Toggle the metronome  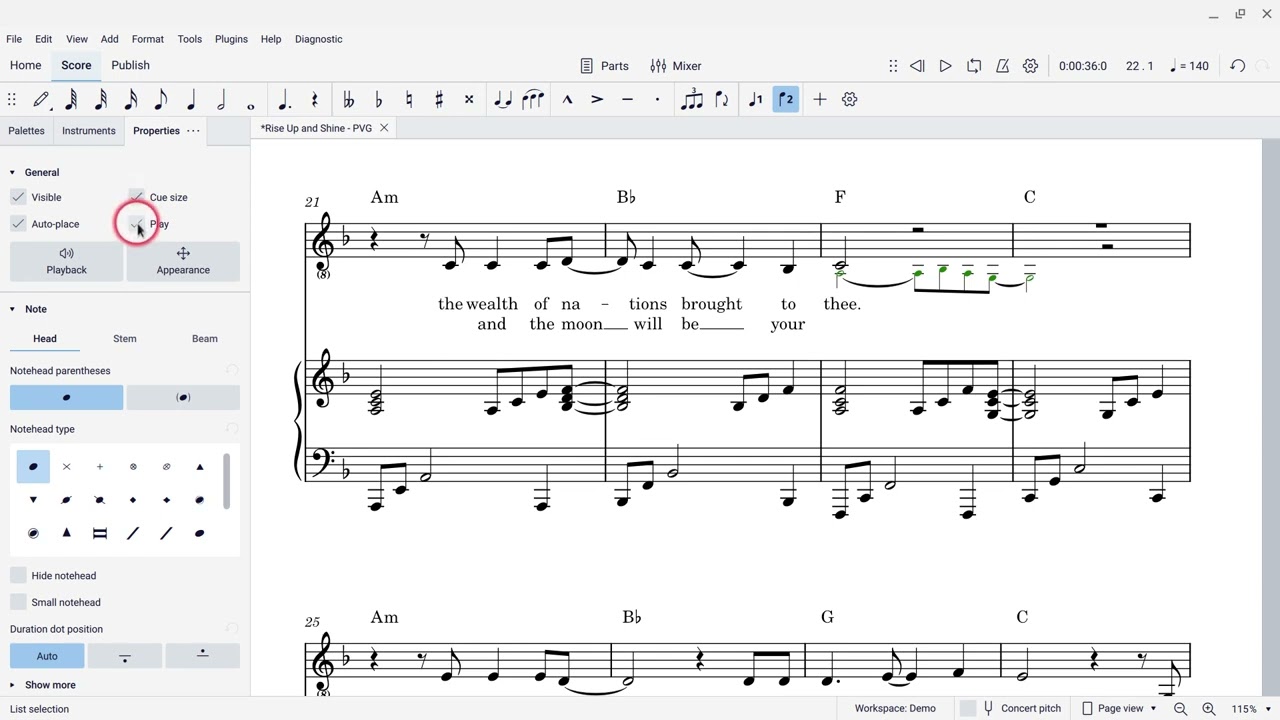click(x=1002, y=66)
